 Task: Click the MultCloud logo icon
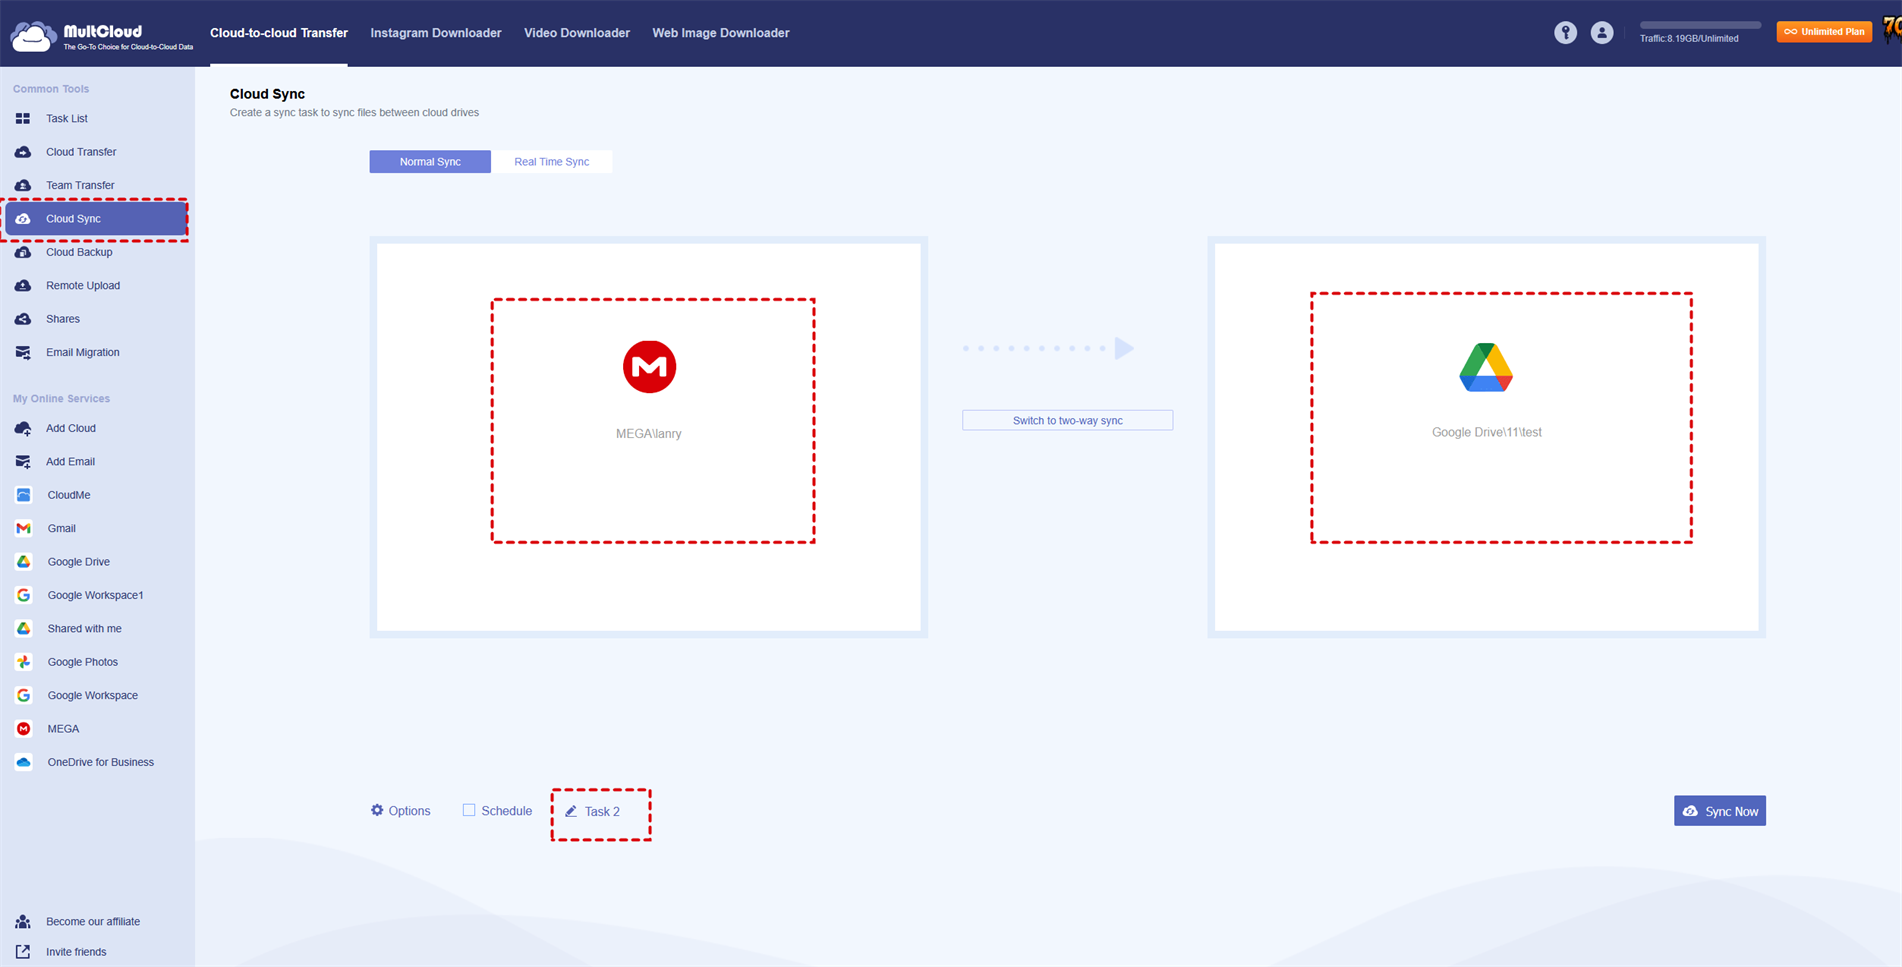[x=32, y=35]
